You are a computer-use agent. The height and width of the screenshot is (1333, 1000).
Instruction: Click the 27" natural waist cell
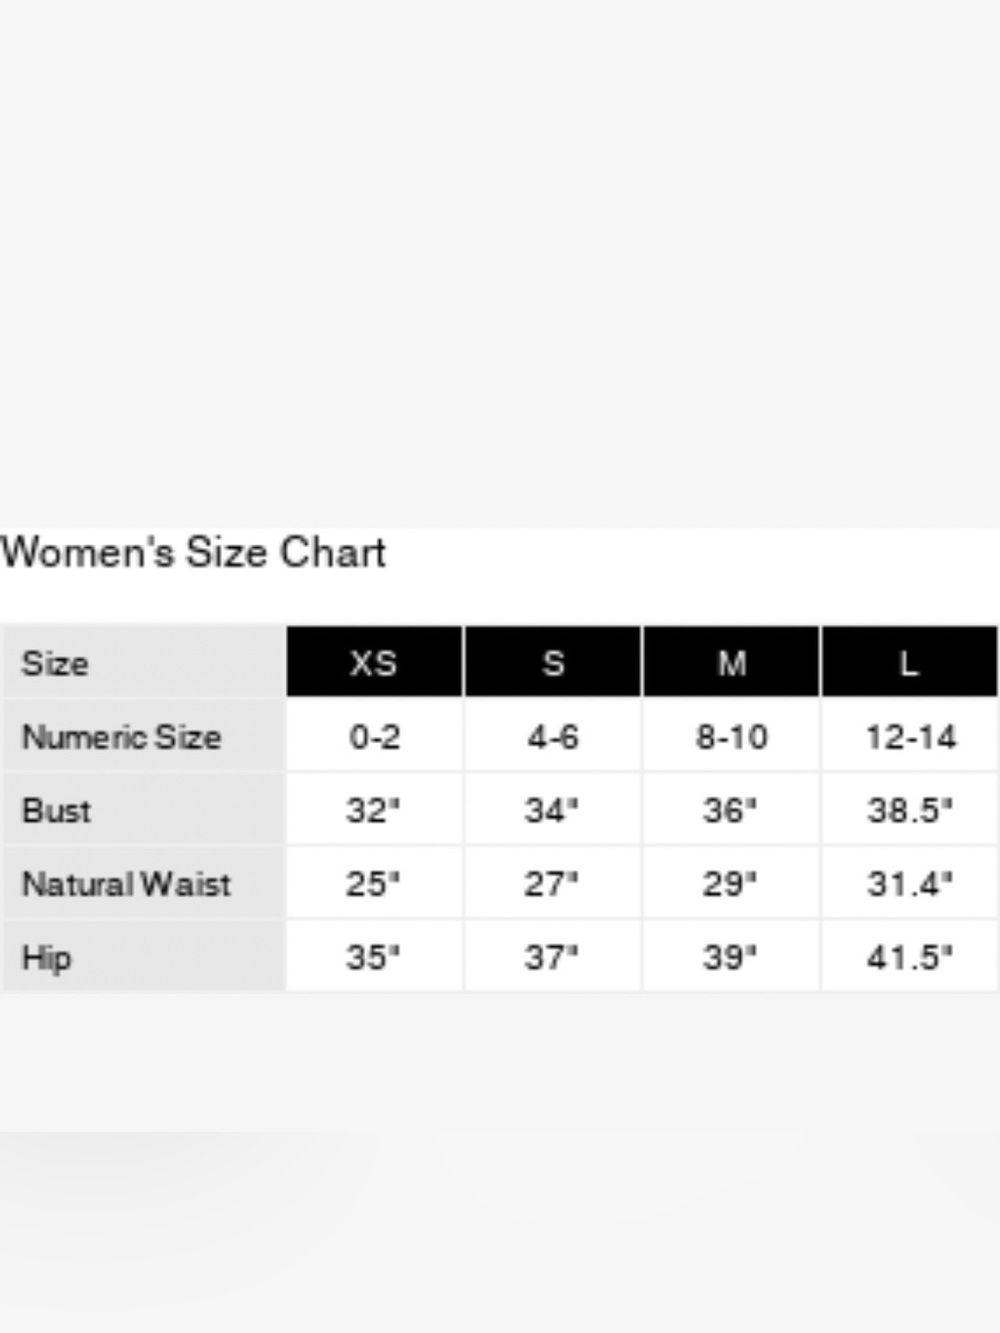(x=553, y=883)
